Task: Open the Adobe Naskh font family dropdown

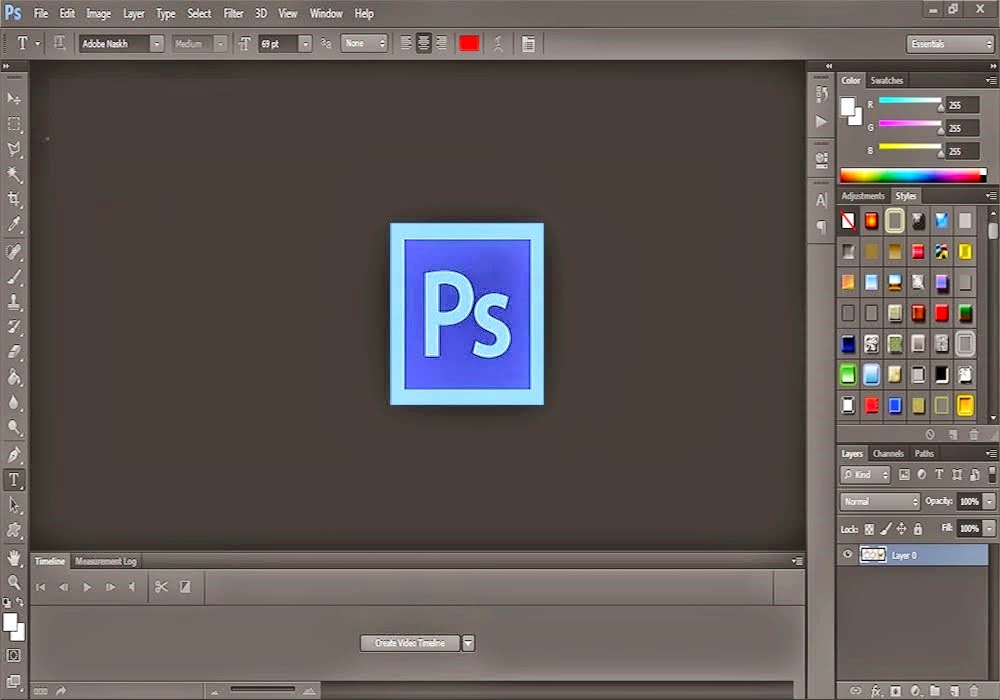Action: [x=157, y=43]
